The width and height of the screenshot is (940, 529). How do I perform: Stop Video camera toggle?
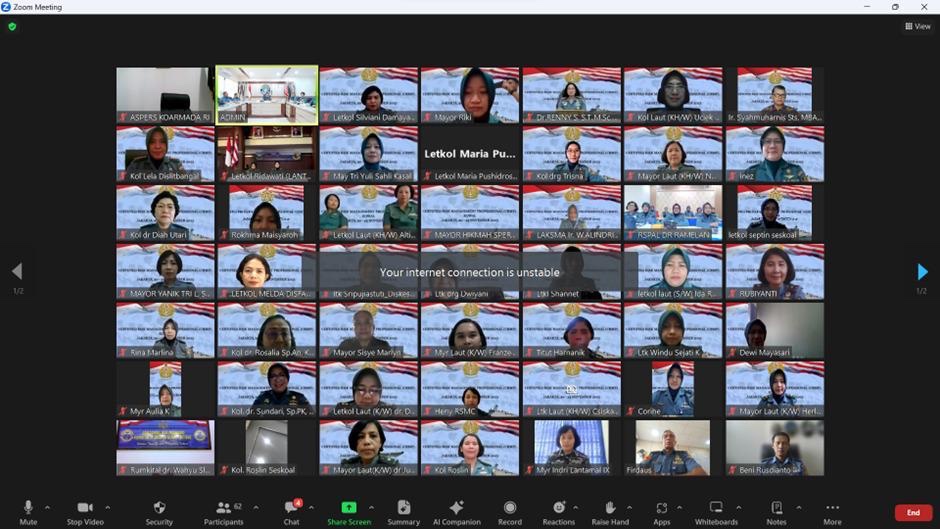click(x=87, y=511)
